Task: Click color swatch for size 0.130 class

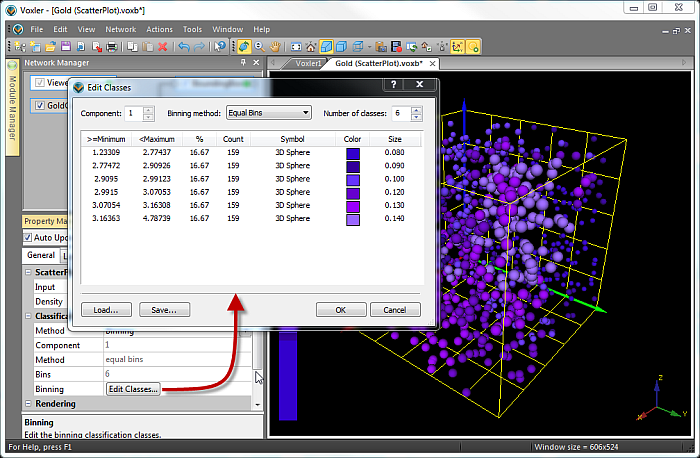Action: click(353, 206)
